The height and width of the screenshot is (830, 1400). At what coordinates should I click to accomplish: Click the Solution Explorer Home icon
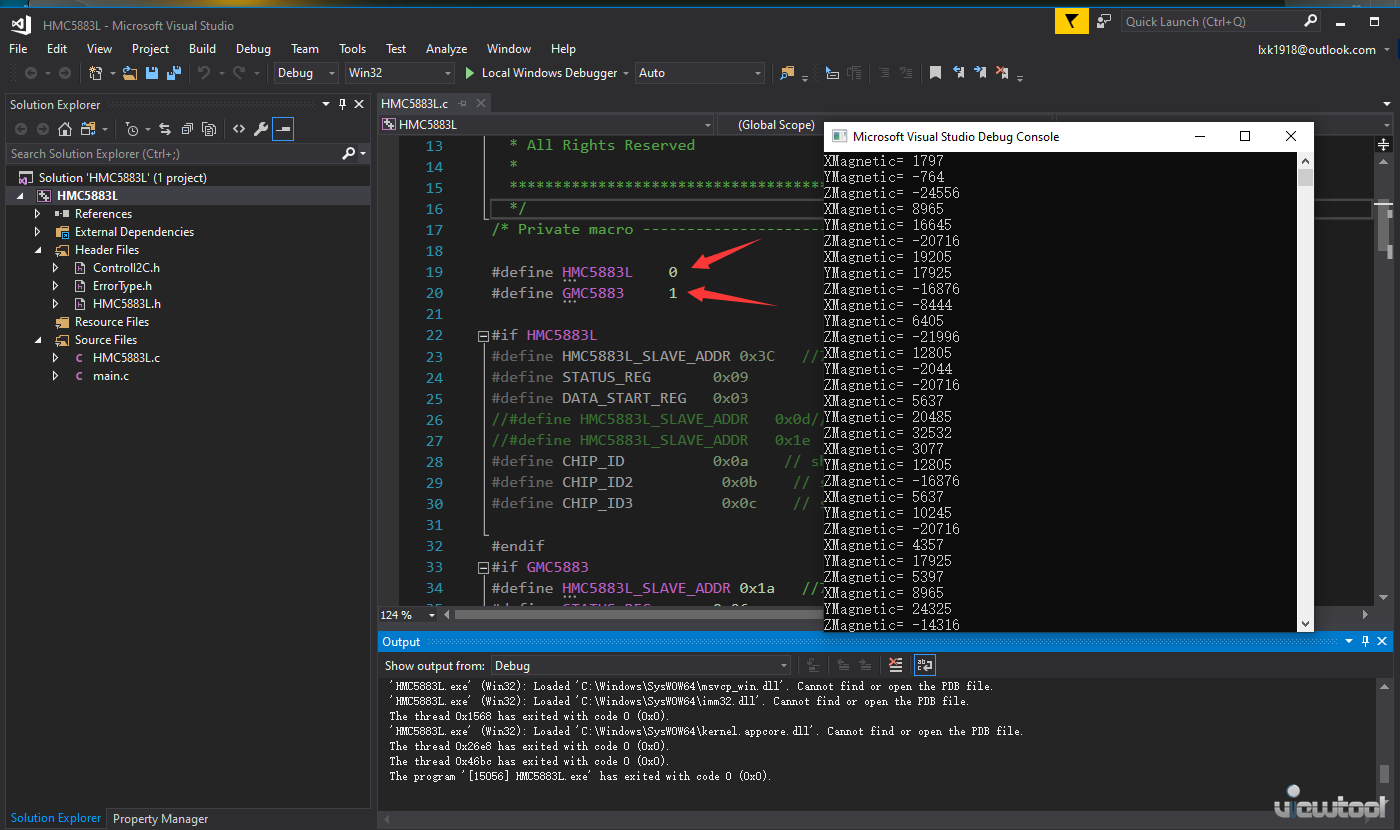(x=65, y=129)
